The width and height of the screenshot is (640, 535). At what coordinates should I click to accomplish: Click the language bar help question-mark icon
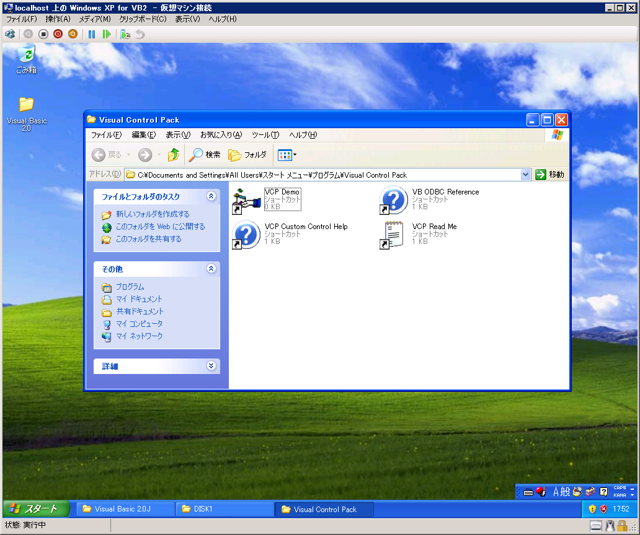tap(604, 492)
